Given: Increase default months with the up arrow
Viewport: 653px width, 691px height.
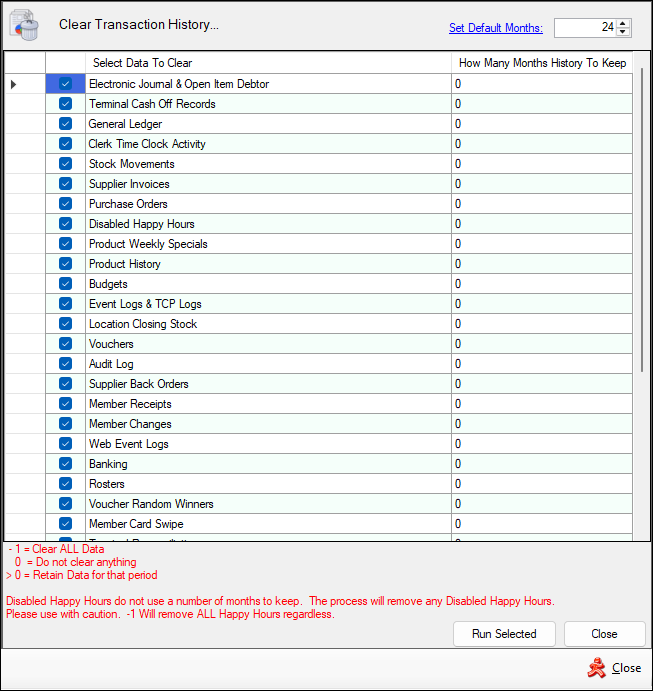Looking at the screenshot, I should point(623,24).
